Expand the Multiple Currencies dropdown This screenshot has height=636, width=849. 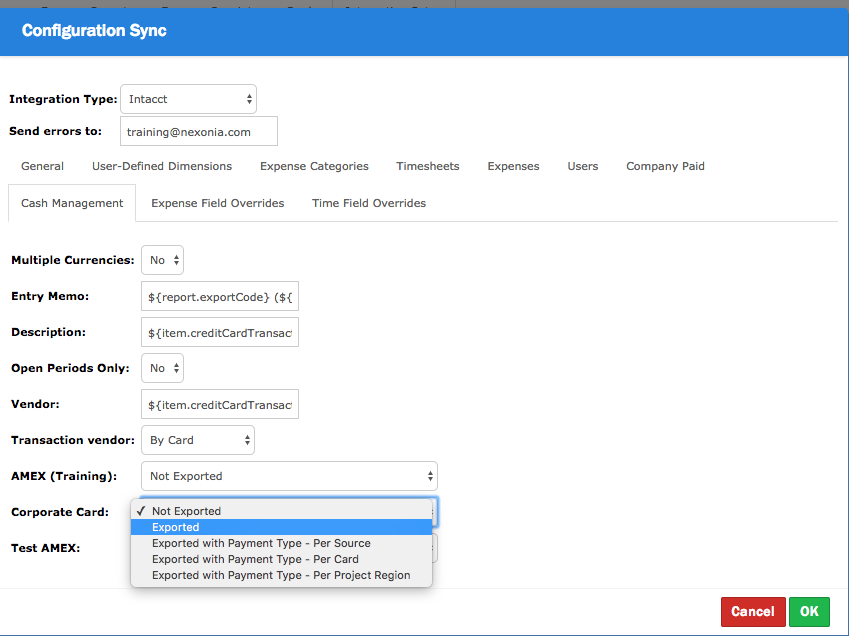tap(162, 260)
